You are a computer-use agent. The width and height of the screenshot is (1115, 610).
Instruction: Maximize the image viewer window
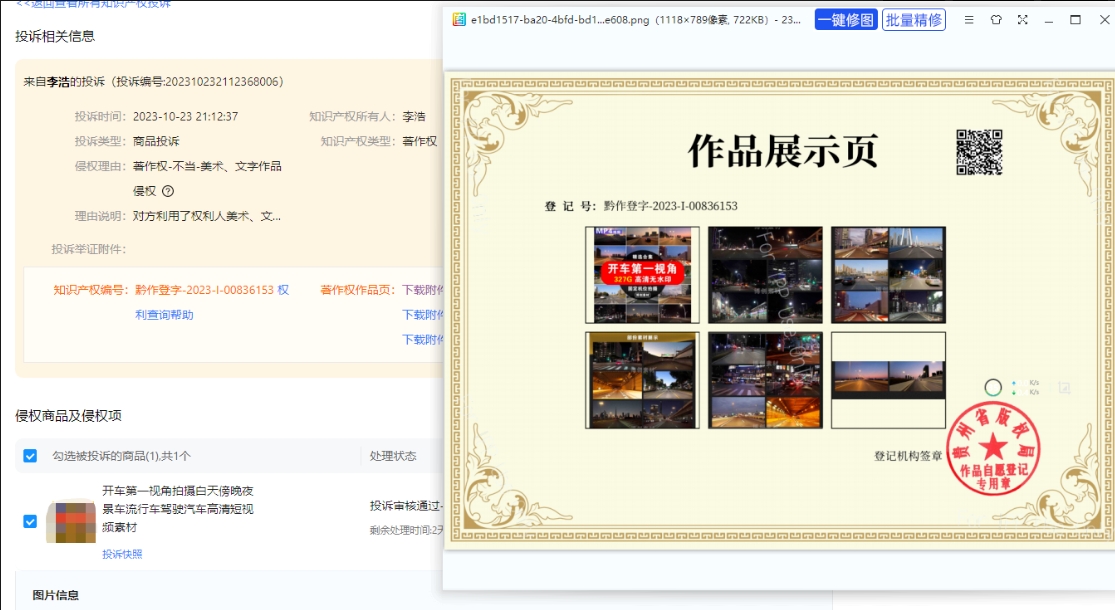tap(1075, 20)
